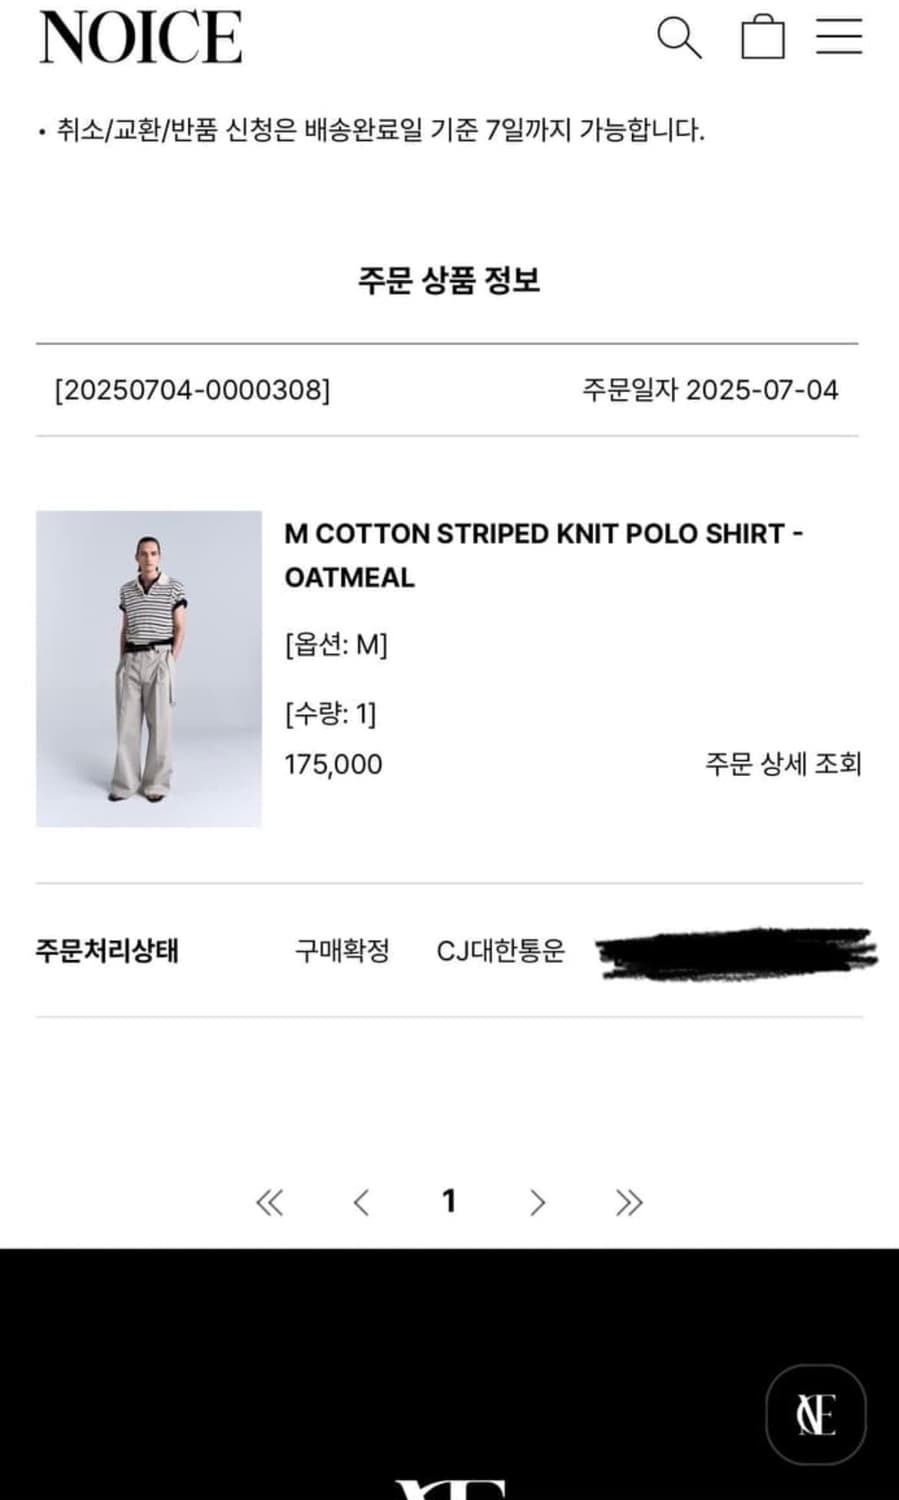Select page number 1
The width and height of the screenshot is (899, 1500).
pos(449,1200)
